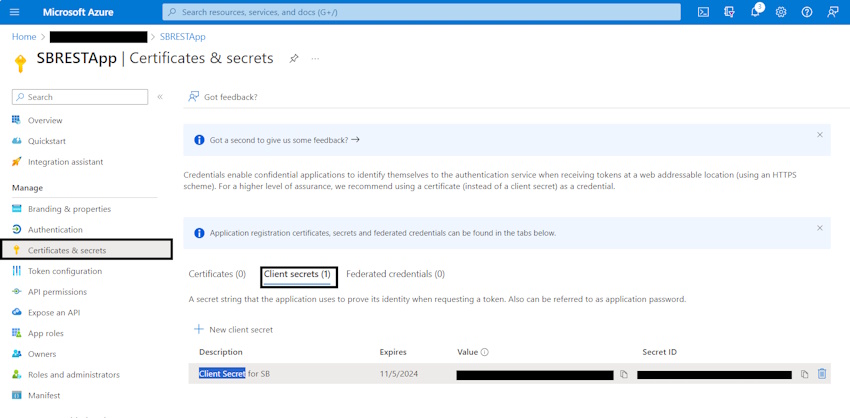The width and height of the screenshot is (850, 418).
Task: Click the App roles icon
Action: tap(16, 333)
